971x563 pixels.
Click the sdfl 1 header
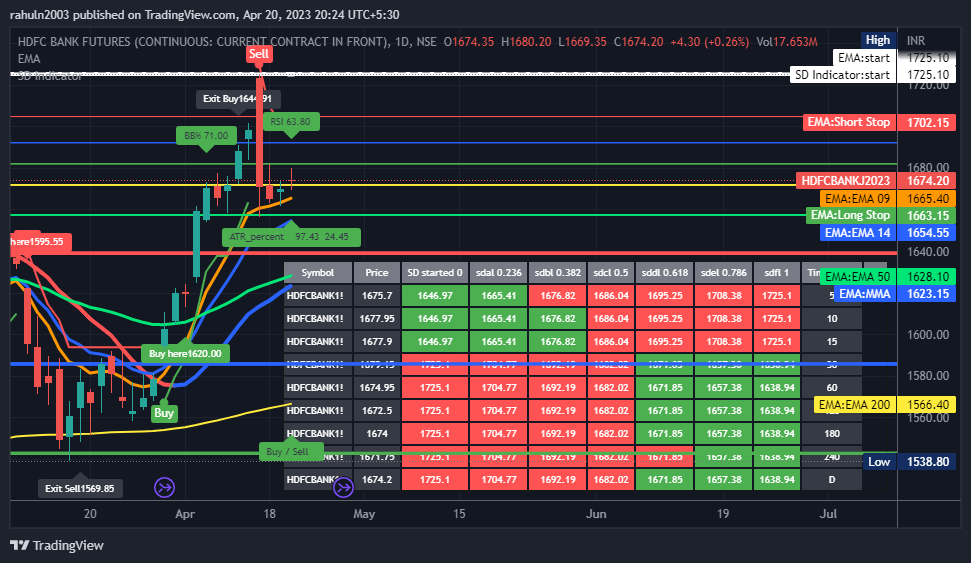point(777,273)
